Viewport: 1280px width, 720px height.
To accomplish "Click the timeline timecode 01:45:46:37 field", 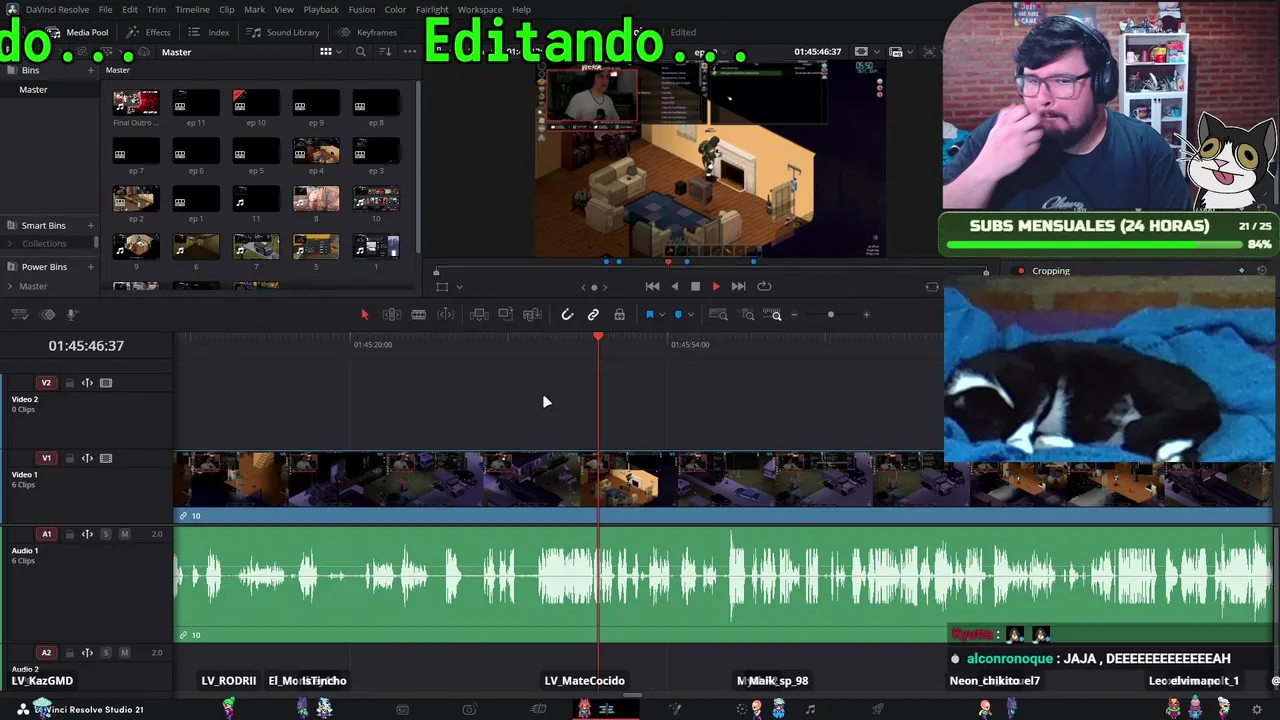I will pos(86,346).
